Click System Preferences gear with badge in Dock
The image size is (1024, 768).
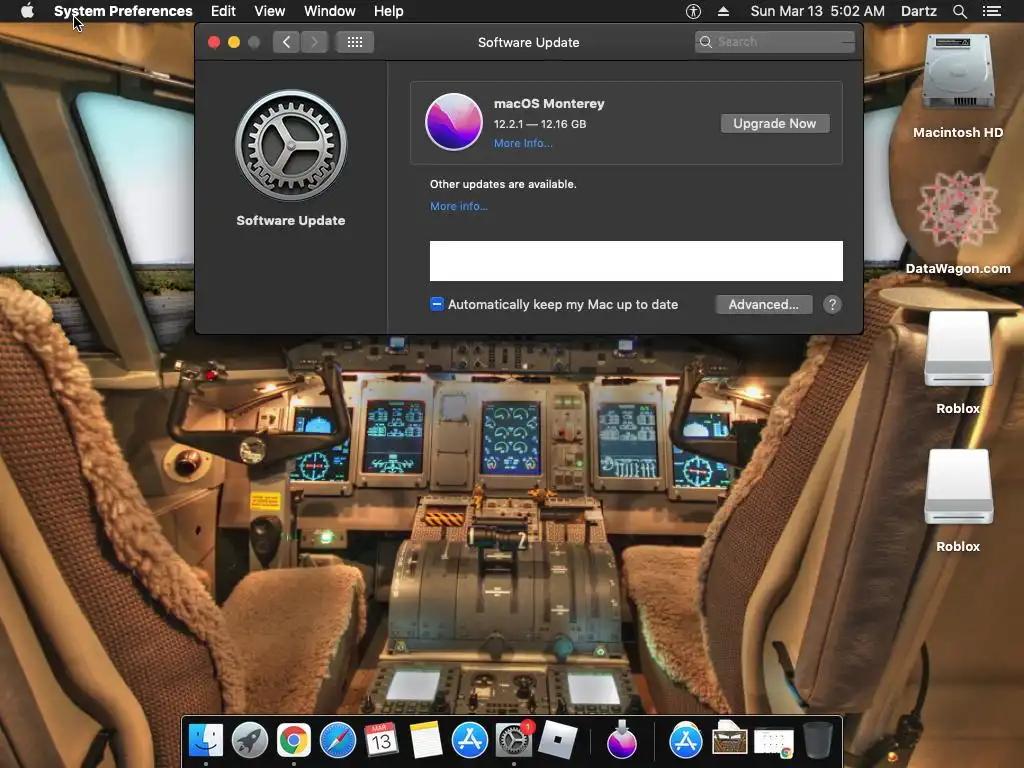[x=514, y=741]
